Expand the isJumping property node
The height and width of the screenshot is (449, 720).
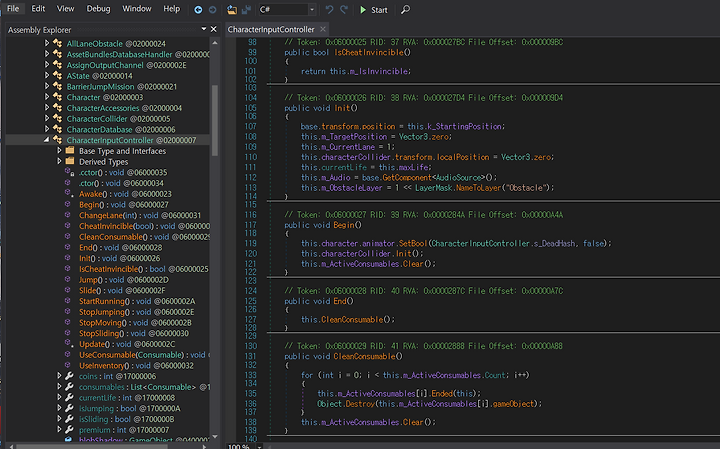(59, 408)
